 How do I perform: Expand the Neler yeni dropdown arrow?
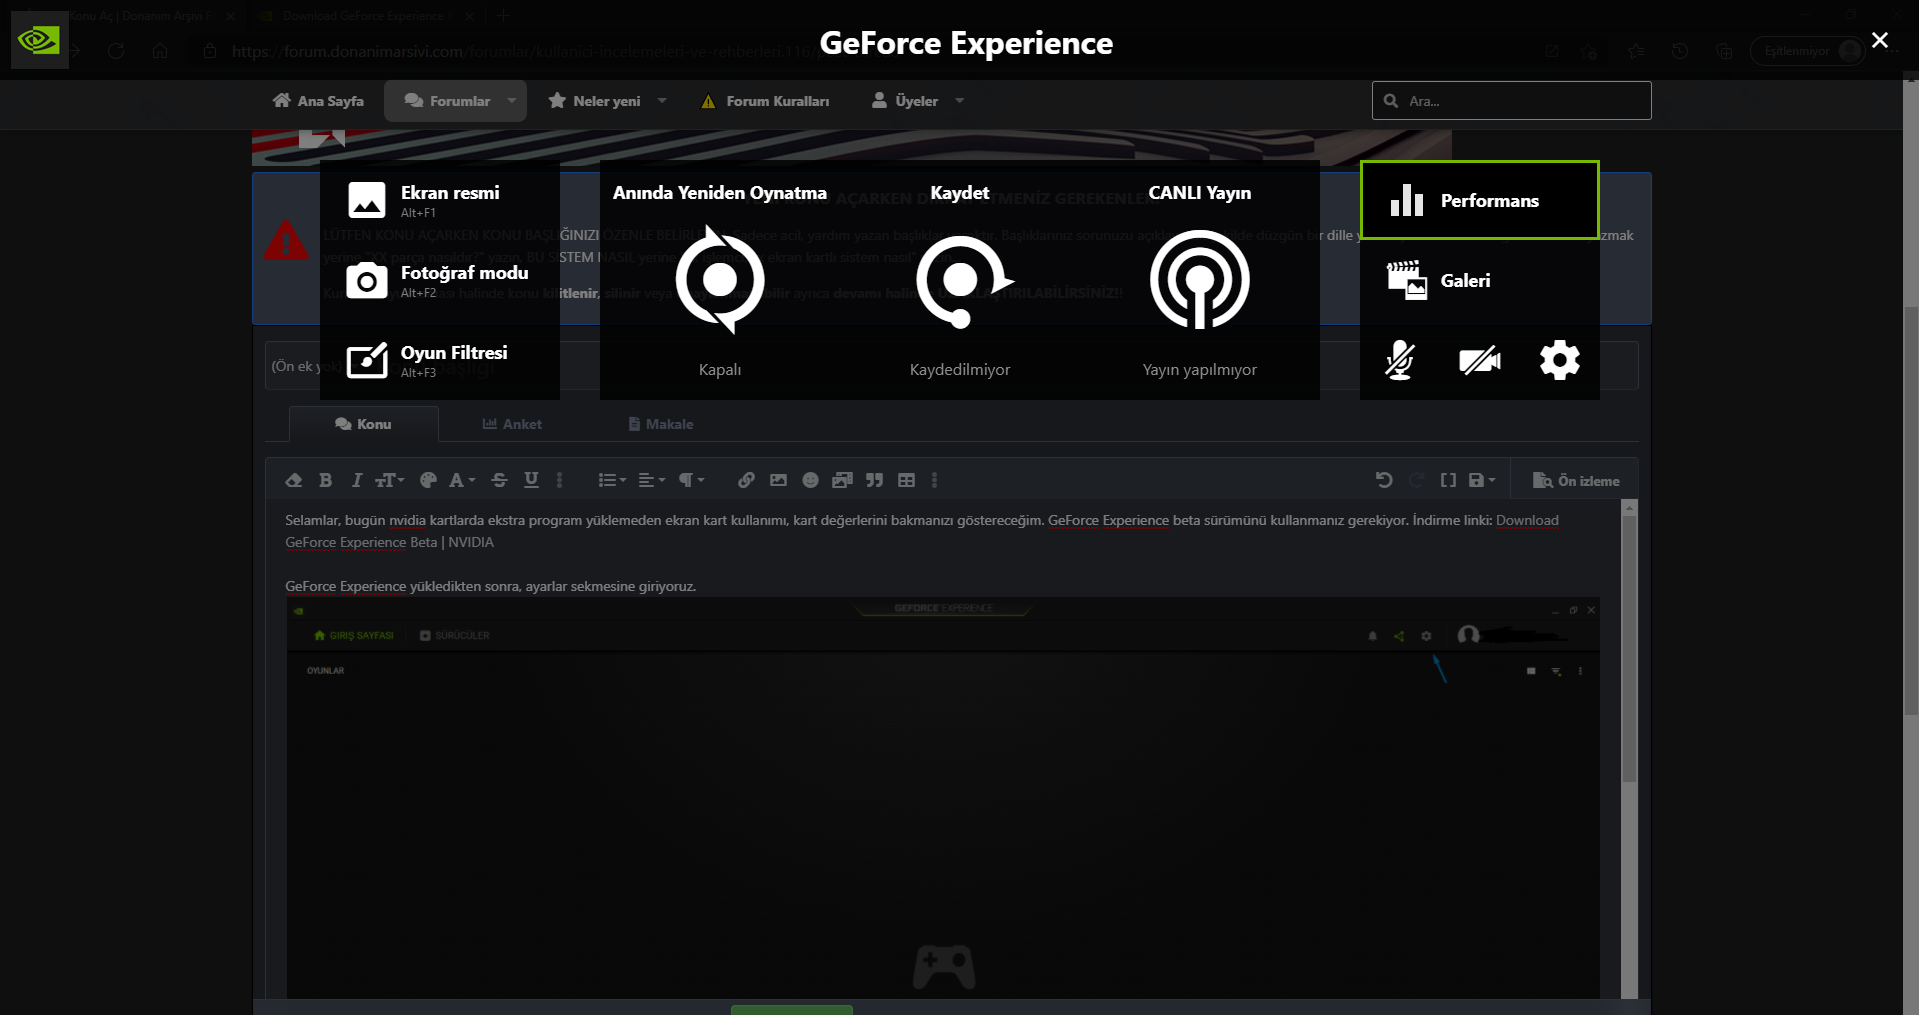coord(662,101)
